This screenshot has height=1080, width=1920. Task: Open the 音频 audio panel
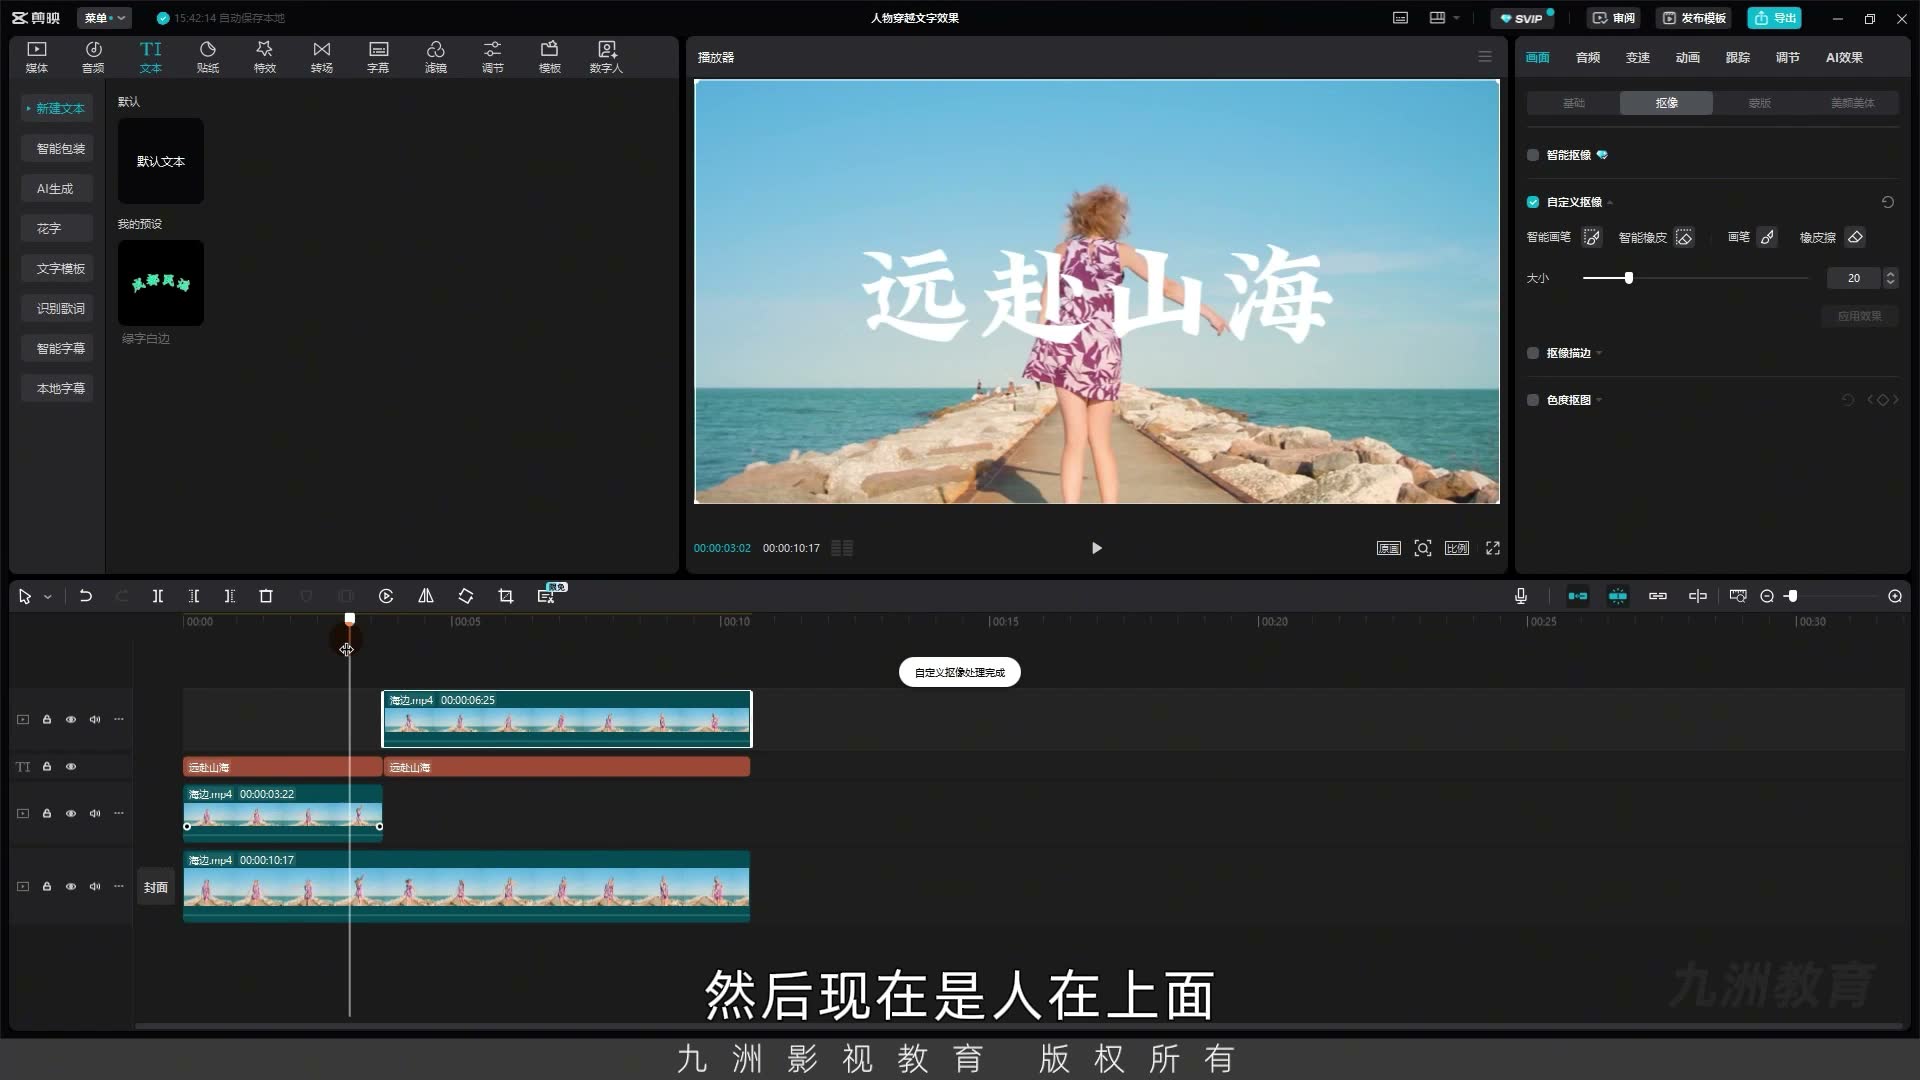pyautogui.click(x=93, y=57)
